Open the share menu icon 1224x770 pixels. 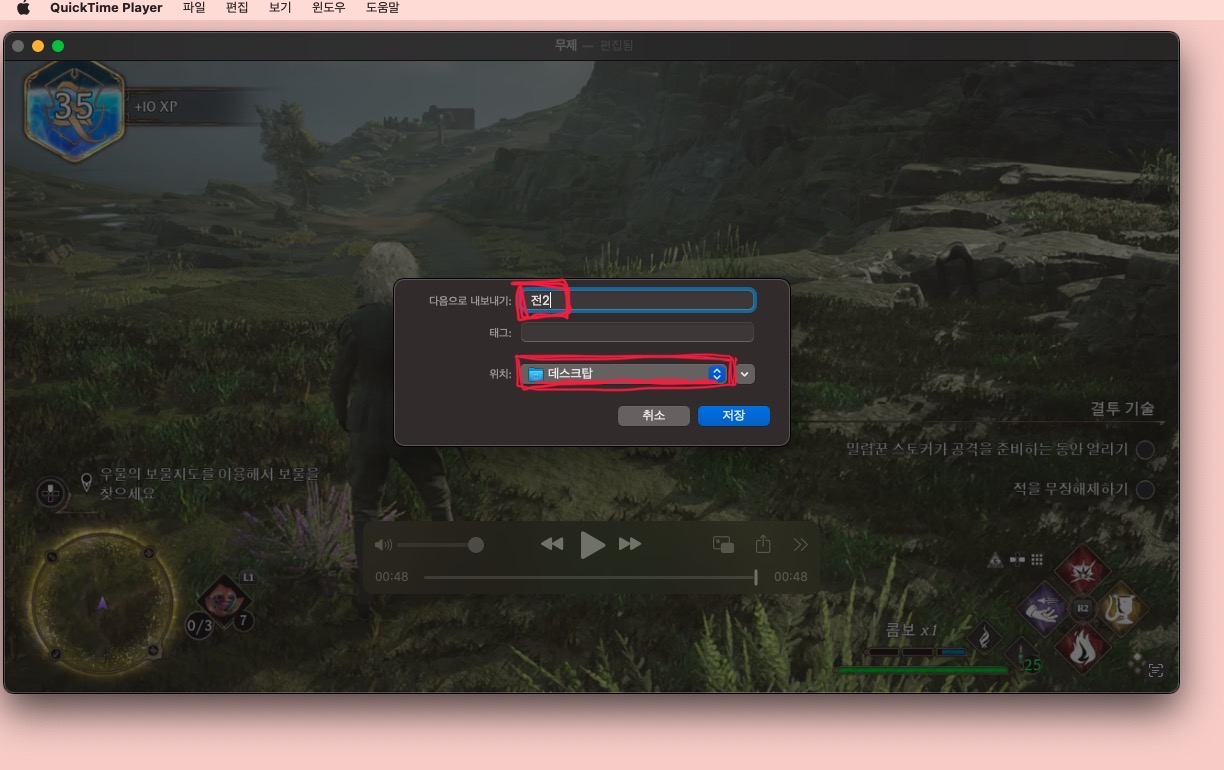tap(763, 544)
